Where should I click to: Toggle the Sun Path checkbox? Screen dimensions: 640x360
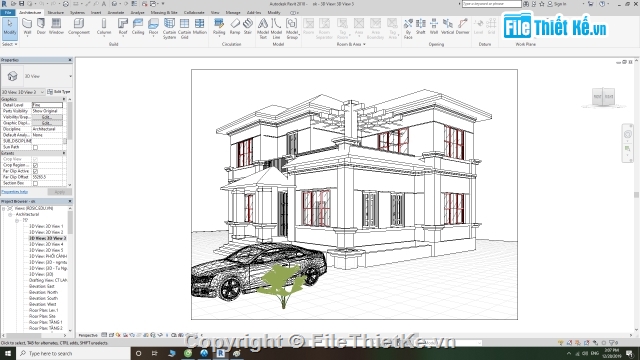36,147
